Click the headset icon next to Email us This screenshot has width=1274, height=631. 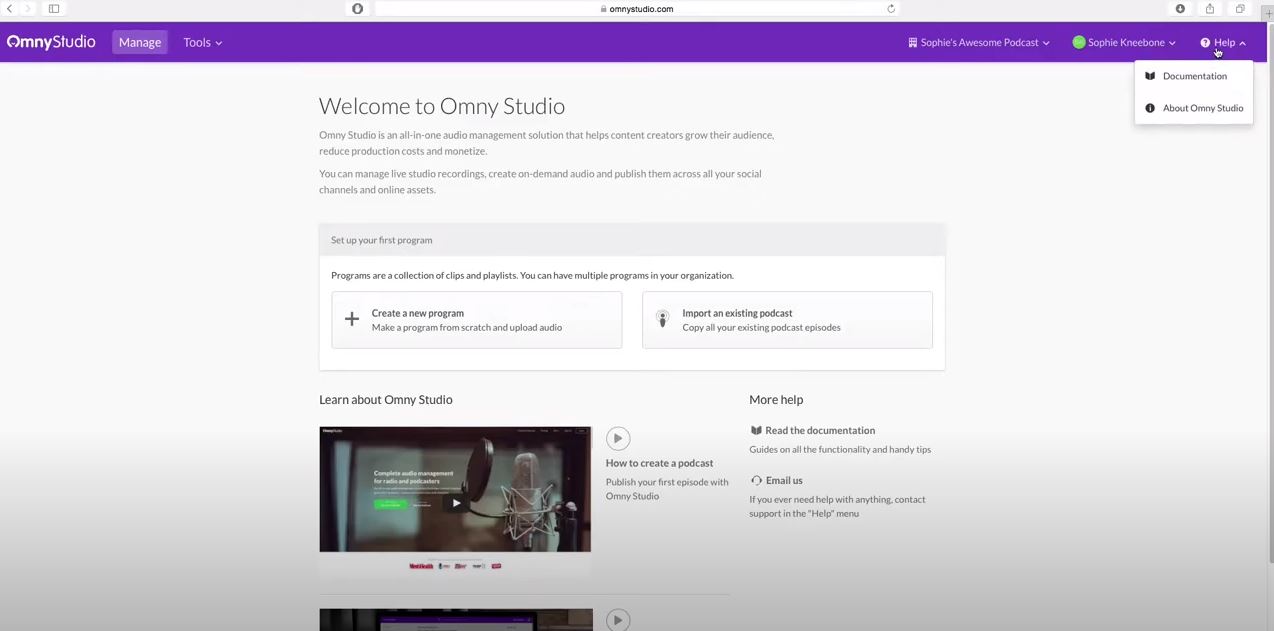[756, 481]
